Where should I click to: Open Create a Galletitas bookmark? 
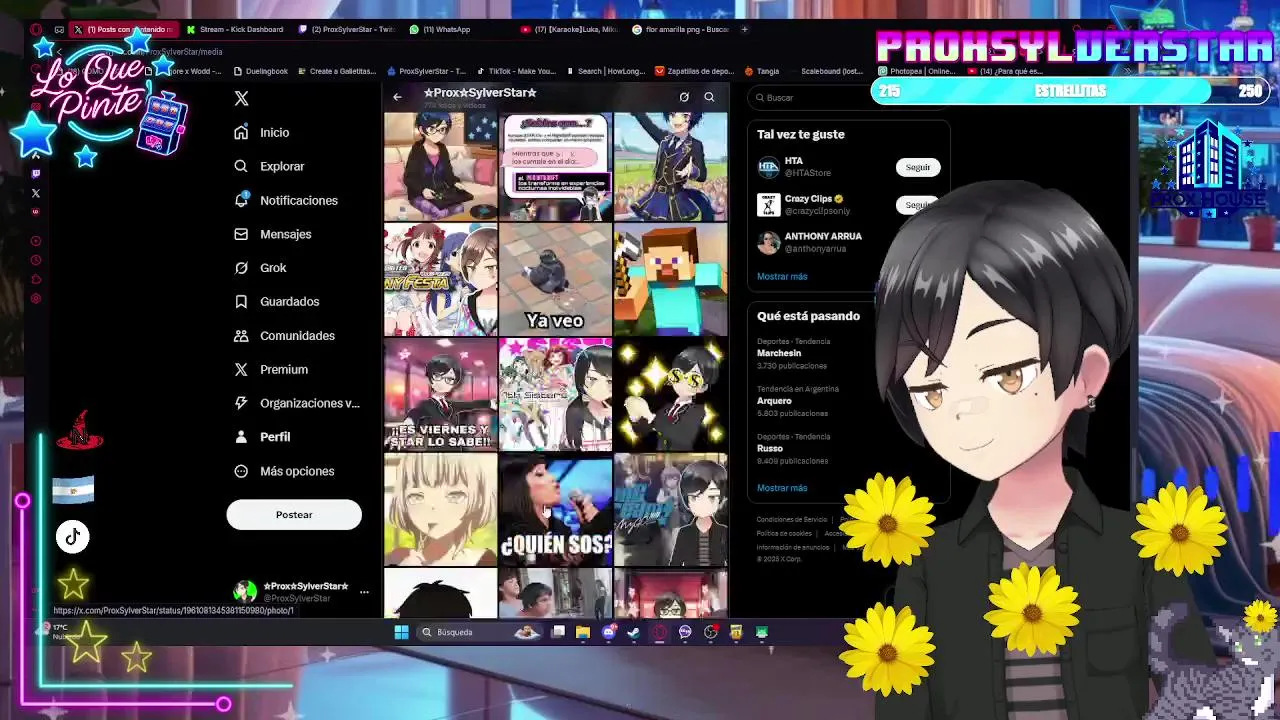[x=337, y=71]
